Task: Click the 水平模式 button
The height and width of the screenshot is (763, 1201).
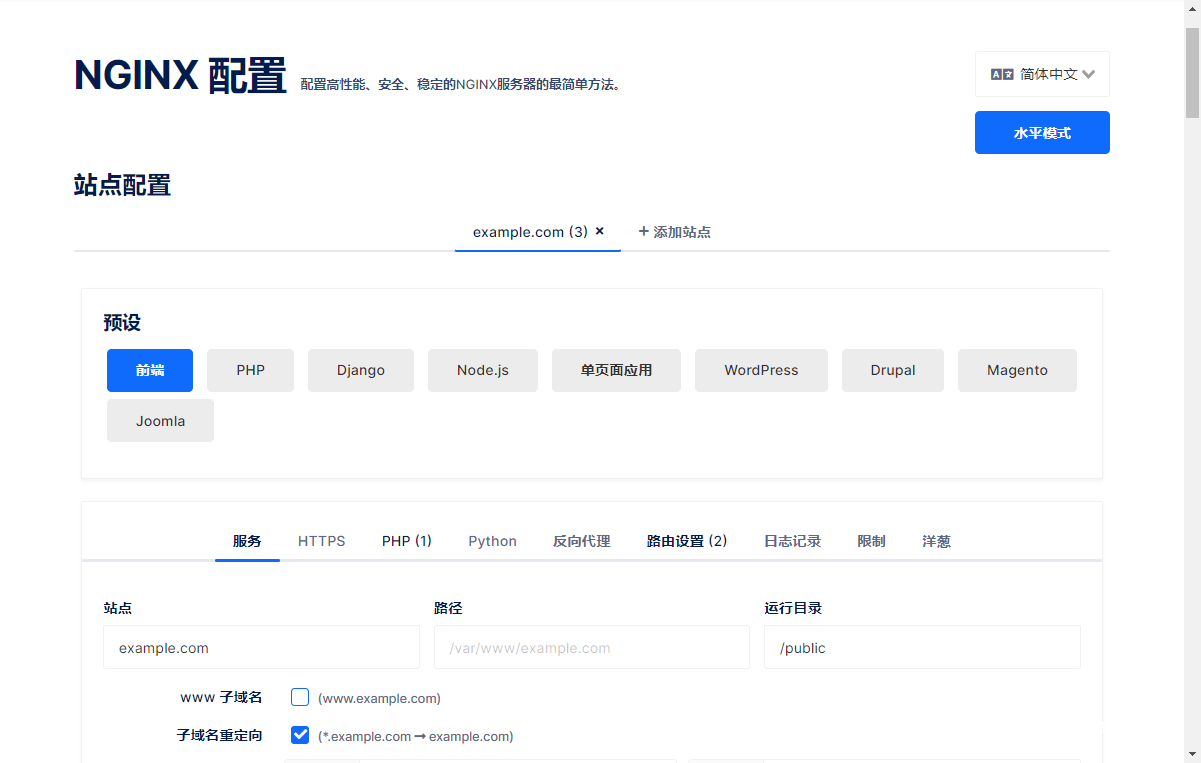Action: coord(1042,132)
